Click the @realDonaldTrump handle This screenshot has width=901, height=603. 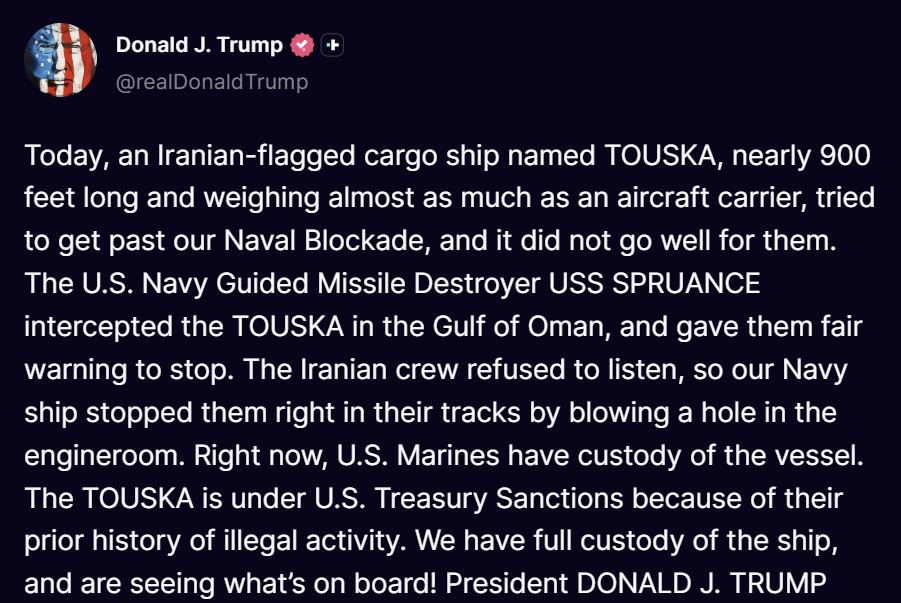212,82
